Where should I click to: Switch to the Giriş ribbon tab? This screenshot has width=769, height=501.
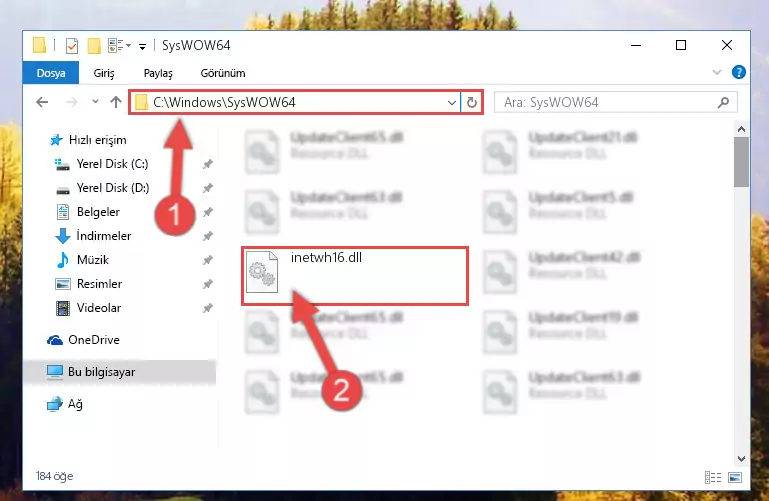click(104, 73)
